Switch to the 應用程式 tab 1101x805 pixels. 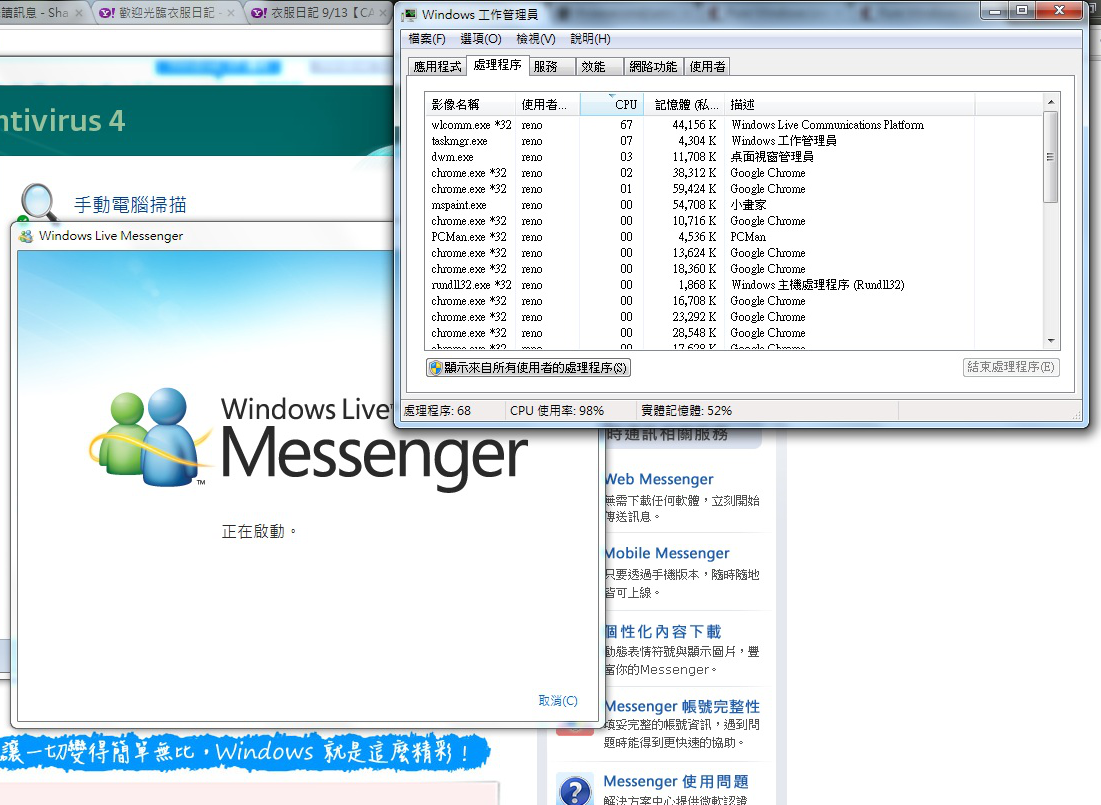[437, 66]
